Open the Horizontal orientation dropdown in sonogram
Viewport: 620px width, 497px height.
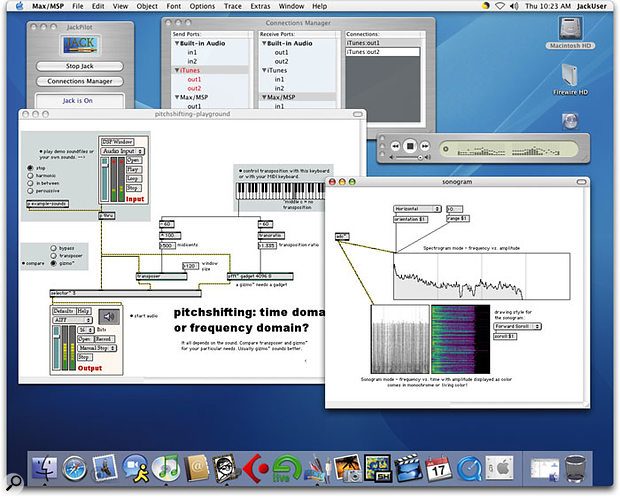pyautogui.click(x=417, y=209)
